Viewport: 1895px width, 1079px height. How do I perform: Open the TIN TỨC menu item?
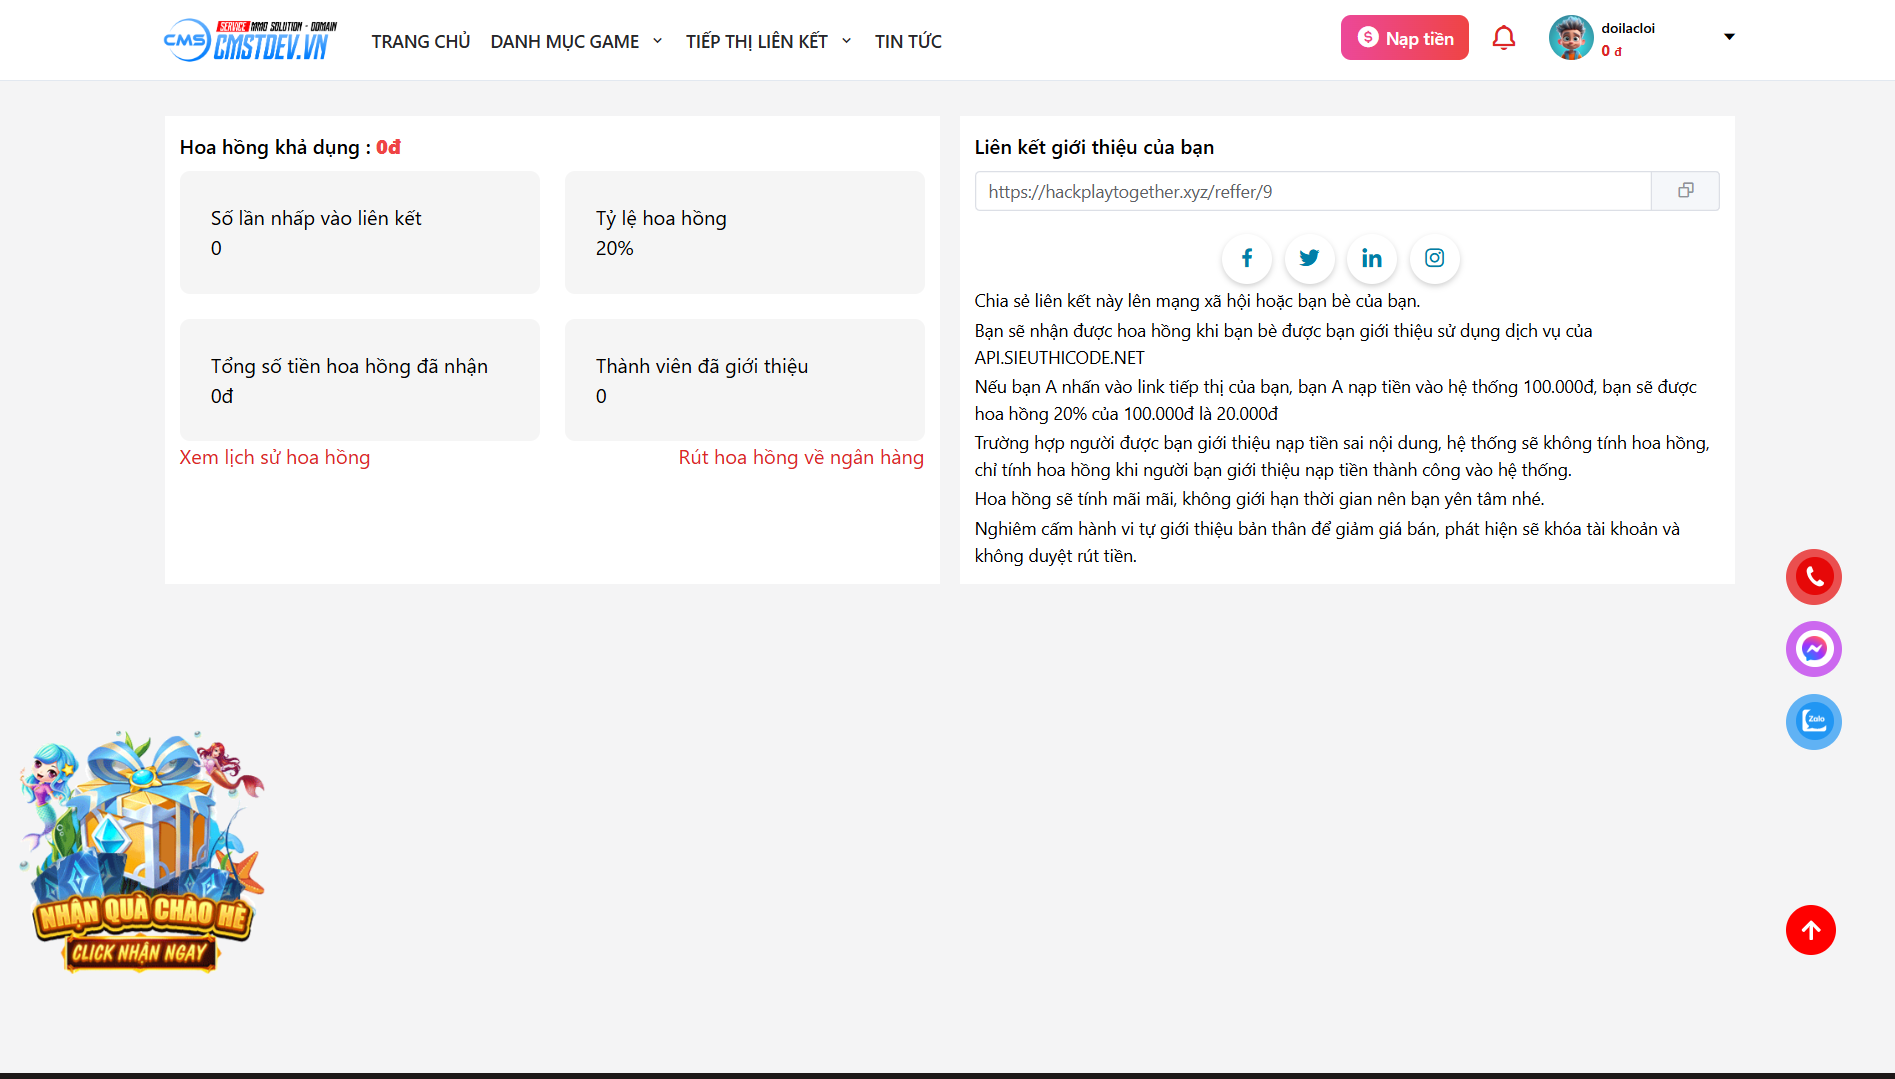click(x=908, y=41)
